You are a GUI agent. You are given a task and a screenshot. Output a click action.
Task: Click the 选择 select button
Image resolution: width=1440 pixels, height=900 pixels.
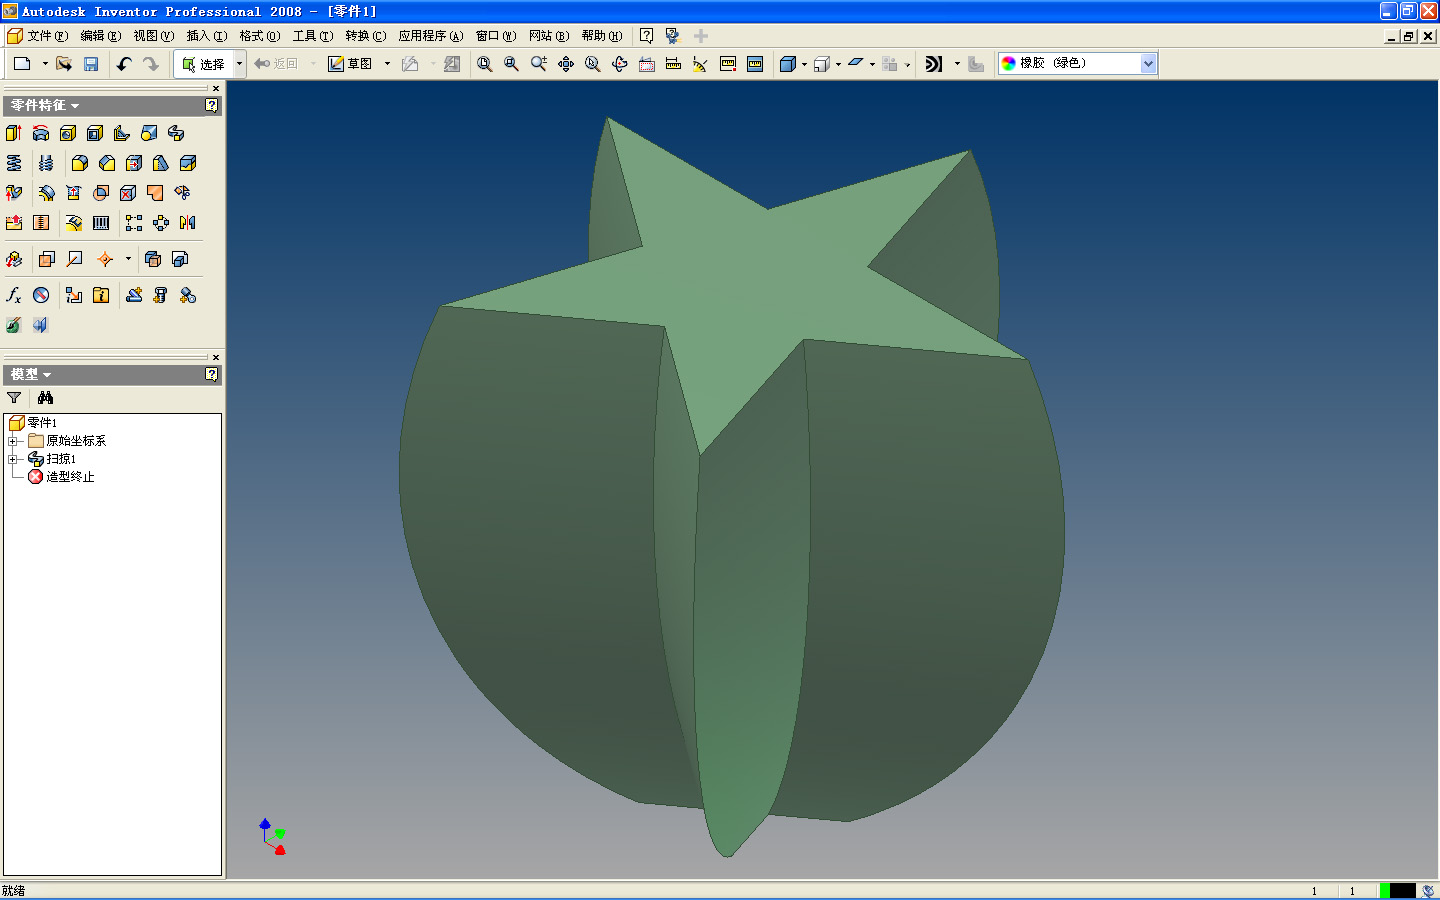point(203,64)
